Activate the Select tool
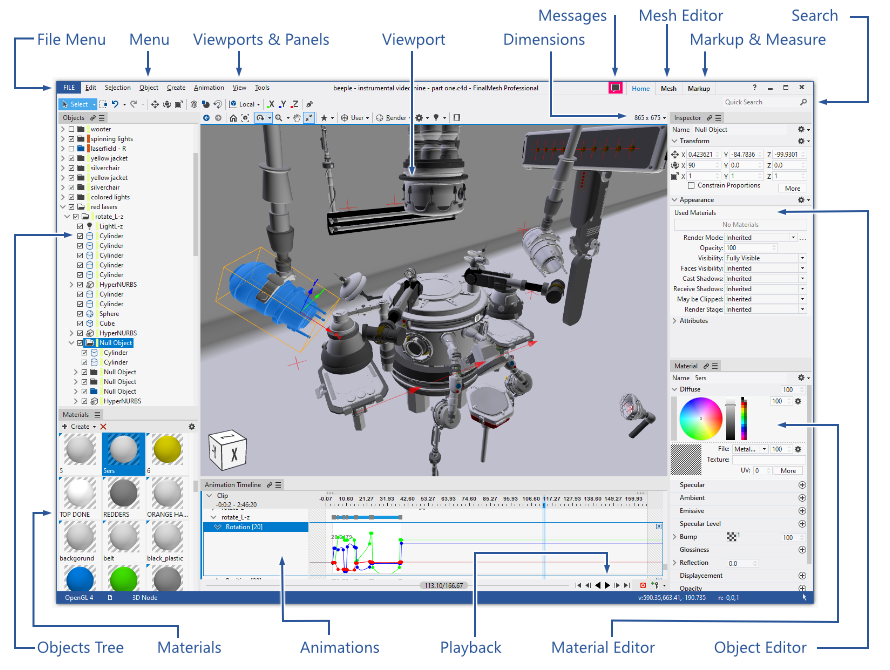The image size is (890, 670). pos(76,104)
